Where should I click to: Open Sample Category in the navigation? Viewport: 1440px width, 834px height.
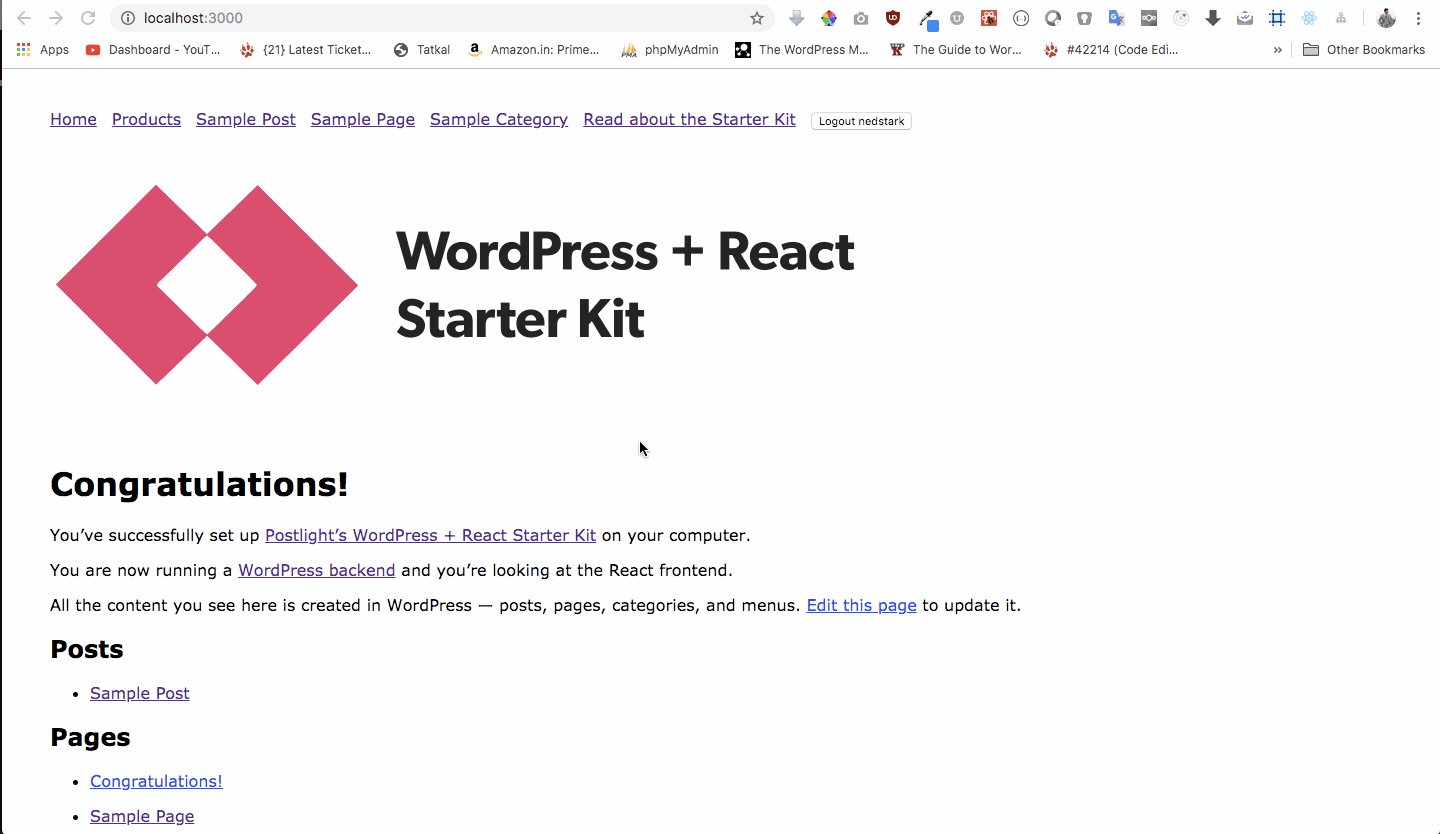click(x=499, y=119)
